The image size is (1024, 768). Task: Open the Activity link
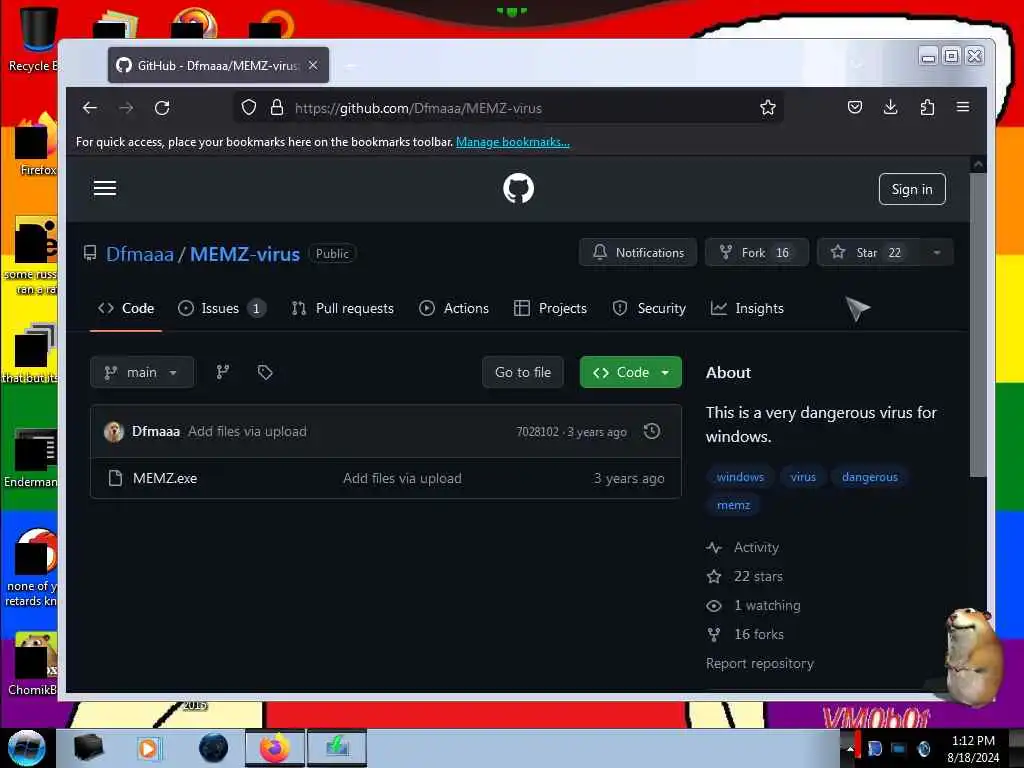(x=743, y=547)
